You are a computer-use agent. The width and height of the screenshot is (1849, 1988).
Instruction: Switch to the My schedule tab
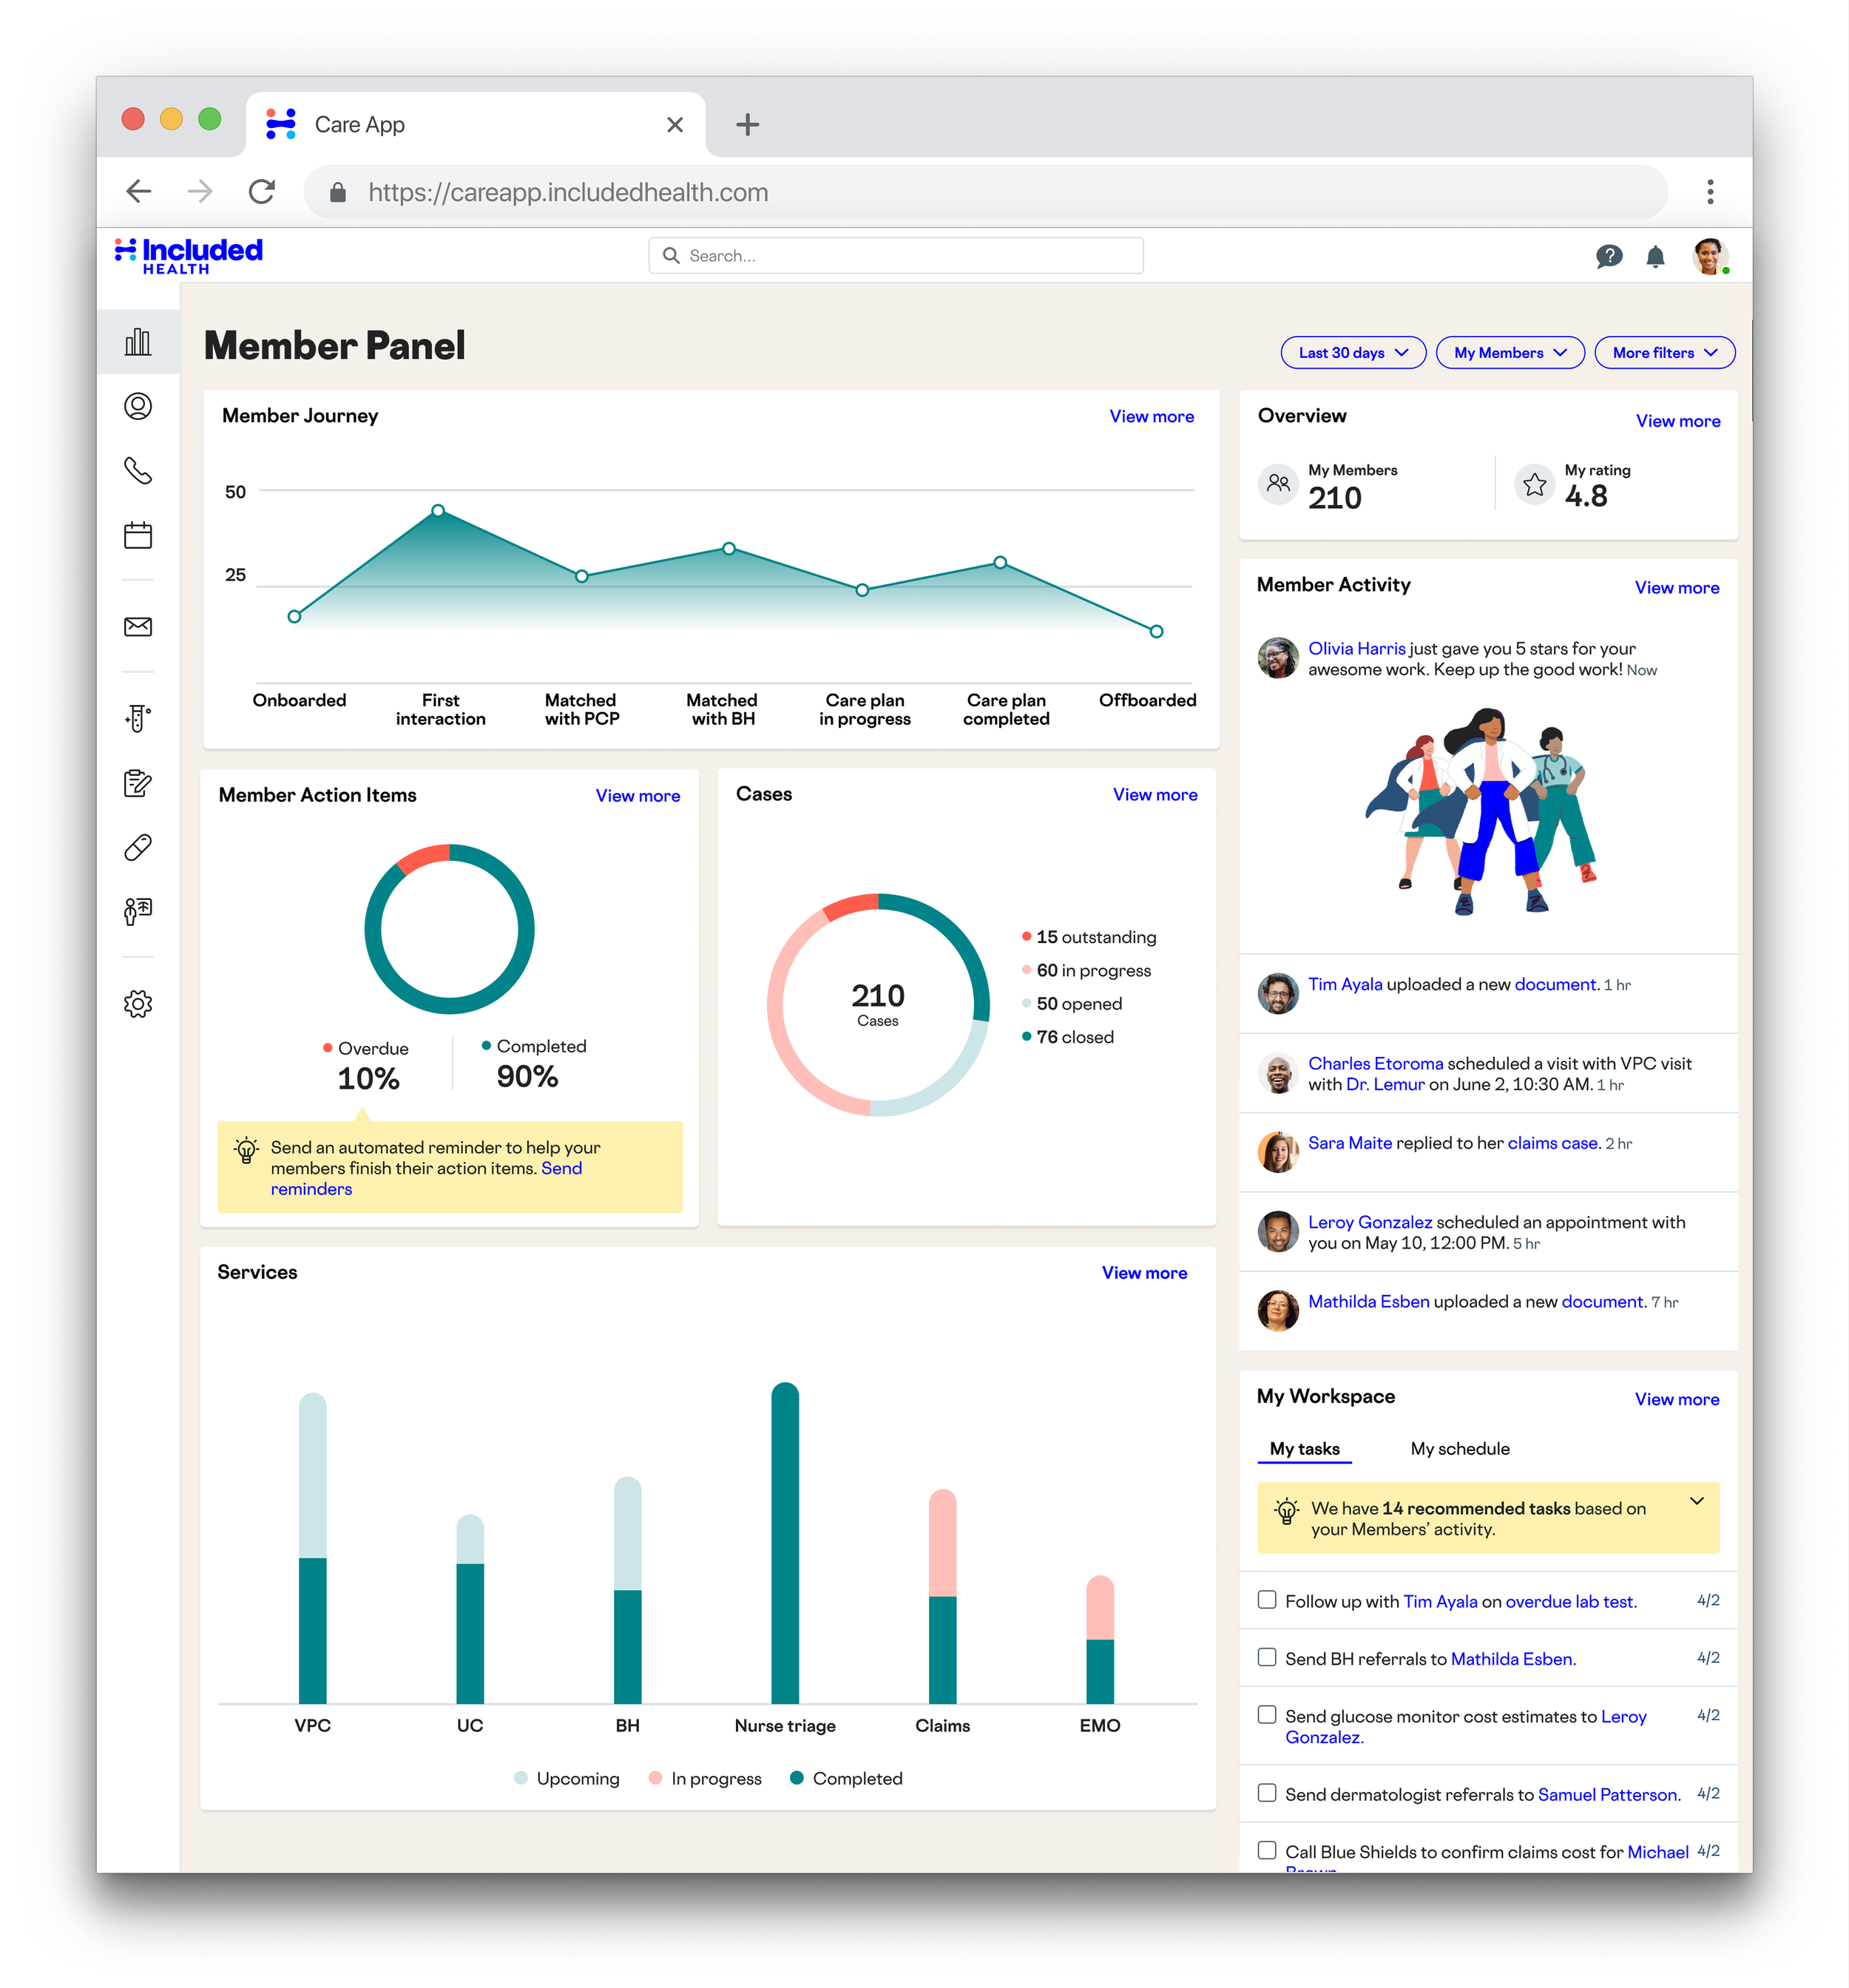(x=1459, y=1448)
